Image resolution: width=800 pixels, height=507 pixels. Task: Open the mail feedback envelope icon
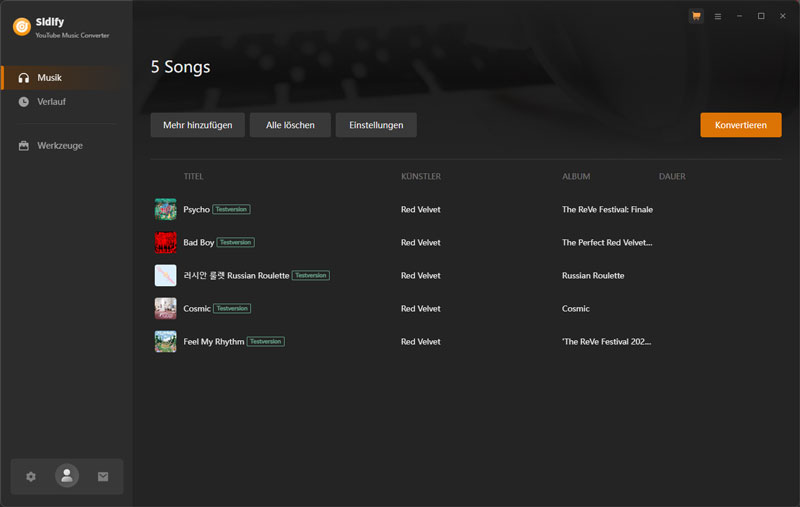[x=103, y=477]
